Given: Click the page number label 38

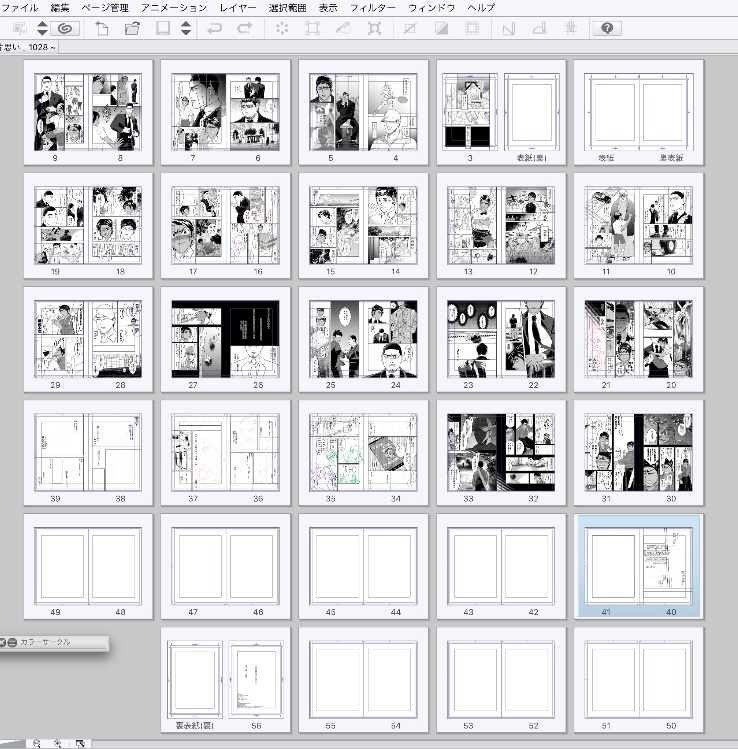Looking at the screenshot, I should pyautogui.click(x=120, y=499).
